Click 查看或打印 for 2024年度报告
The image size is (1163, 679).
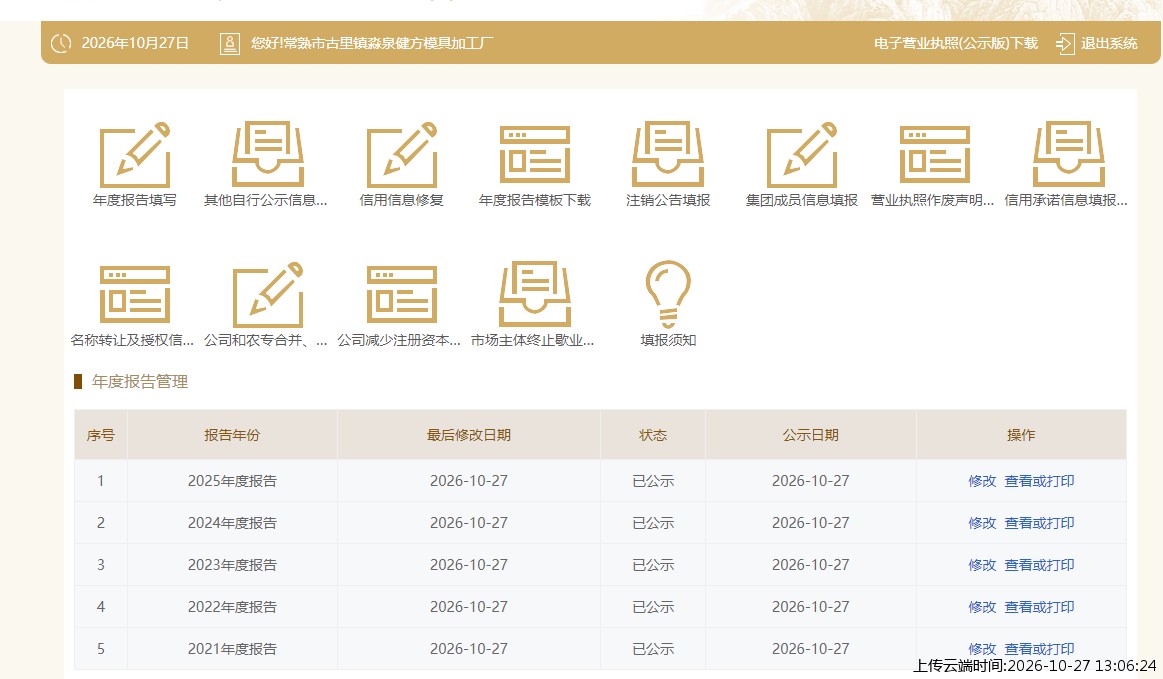click(1039, 523)
